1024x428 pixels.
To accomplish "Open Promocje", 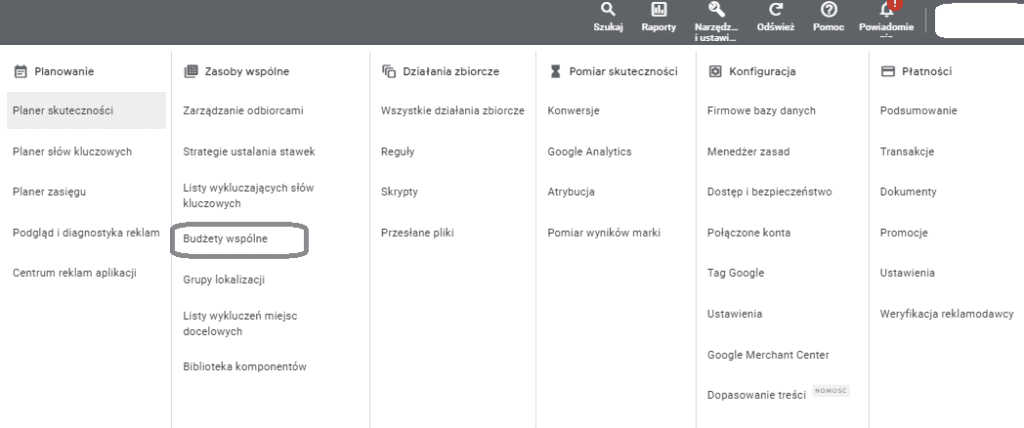I will coord(904,233).
